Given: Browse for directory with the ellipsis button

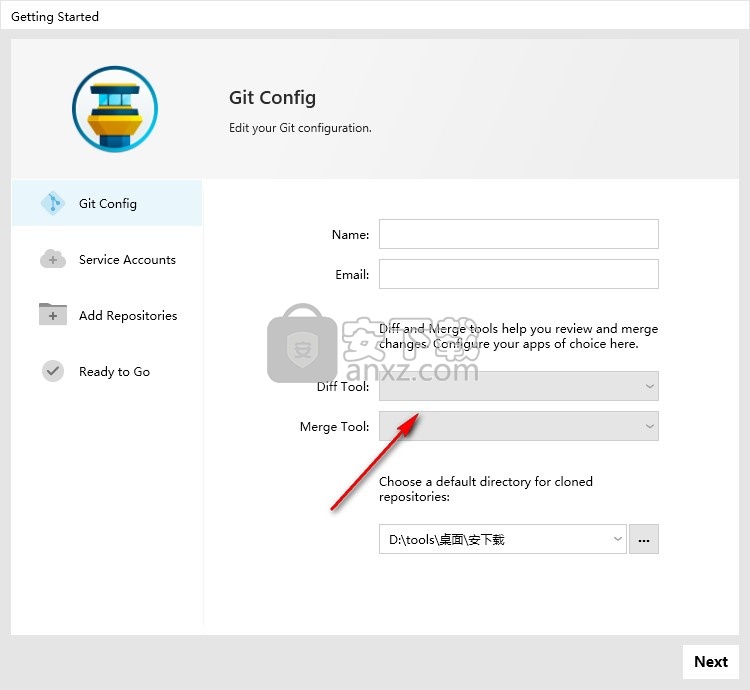Looking at the screenshot, I should tap(644, 539).
